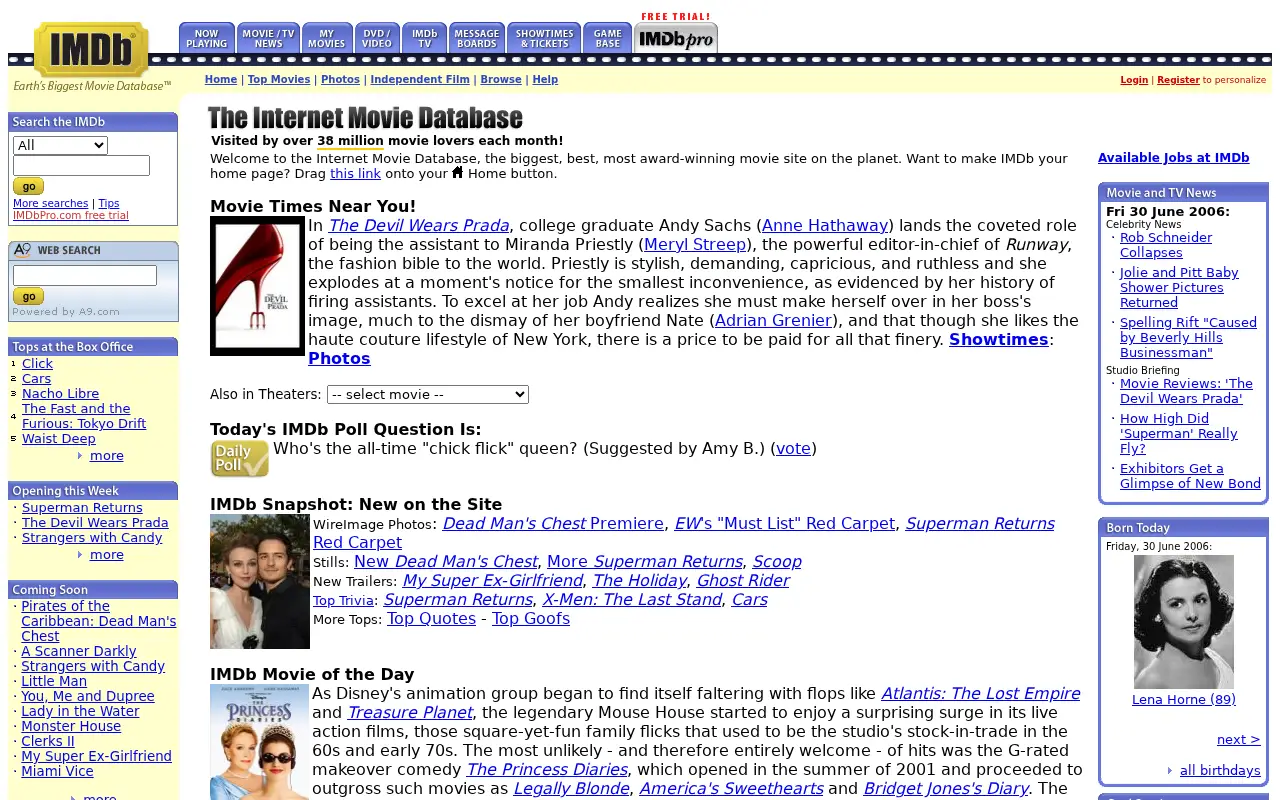
Task: Open the Message Boards tab
Action: click(477, 38)
